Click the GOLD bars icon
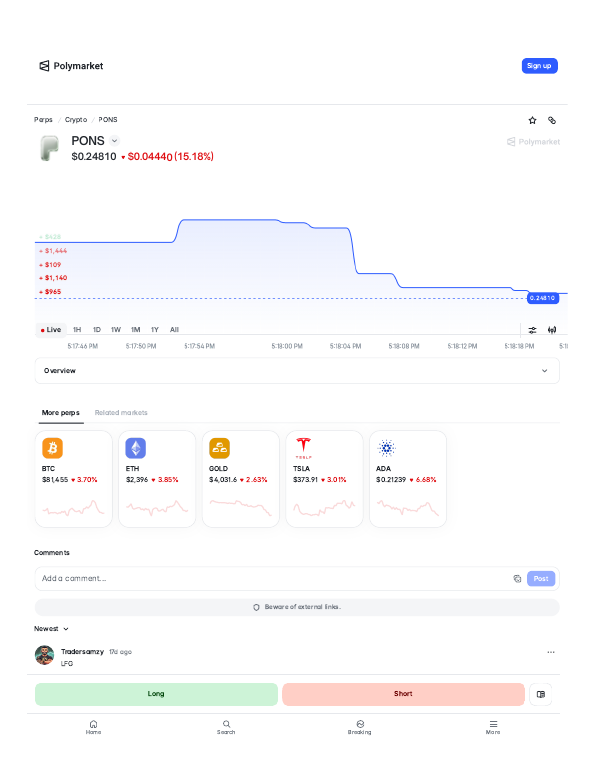595x770 pixels. [219, 448]
